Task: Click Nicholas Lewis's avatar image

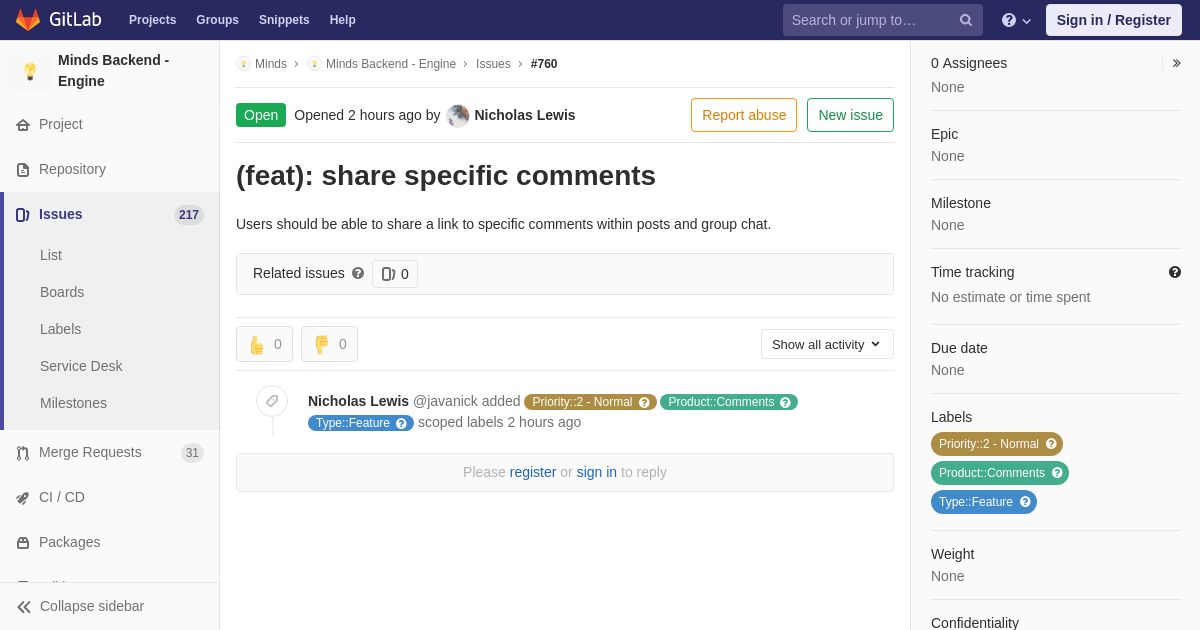Action: click(458, 116)
